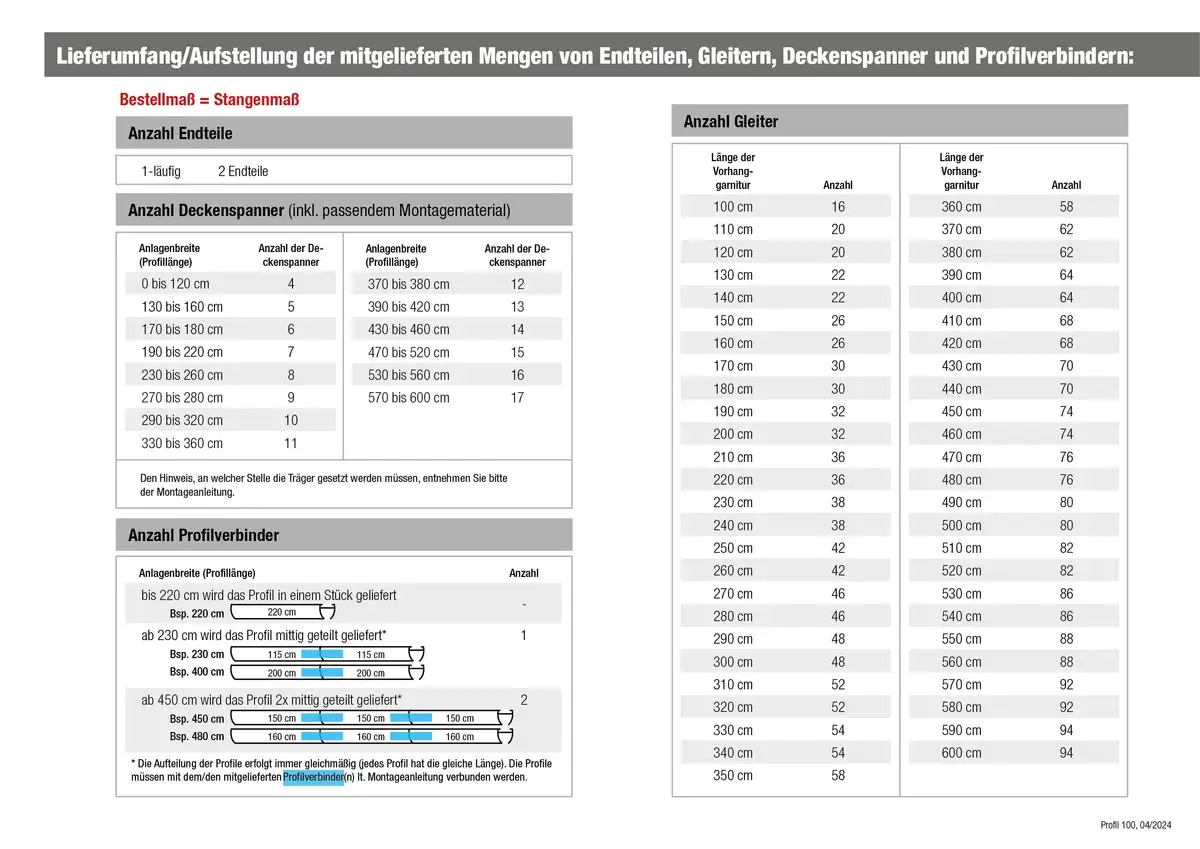Viewport: 1200px width, 849px height.
Task: Click the Bsp. 480 cm profile diagram
Action: coord(370,737)
